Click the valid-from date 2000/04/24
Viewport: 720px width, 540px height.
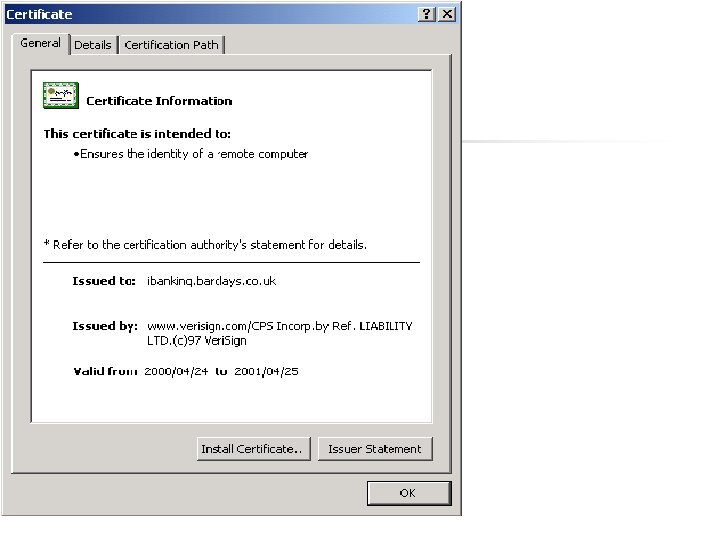pyautogui.click(x=176, y=371)
